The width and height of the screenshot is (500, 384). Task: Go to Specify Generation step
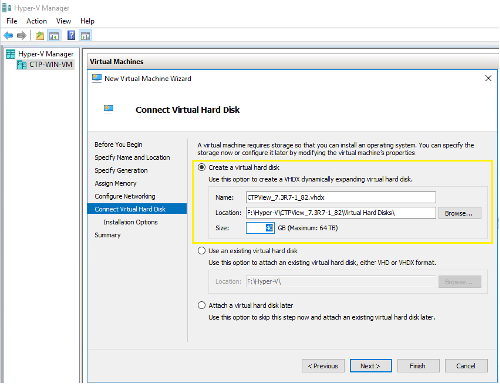pyautogui.click(x=121, y=170)
